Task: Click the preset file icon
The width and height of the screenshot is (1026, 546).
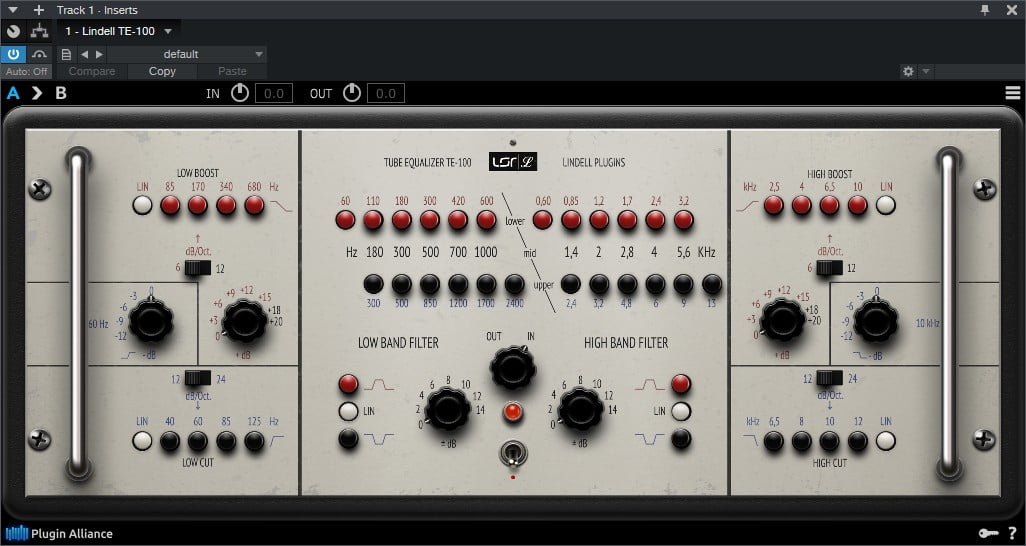Action: click(x=65, y=54)
